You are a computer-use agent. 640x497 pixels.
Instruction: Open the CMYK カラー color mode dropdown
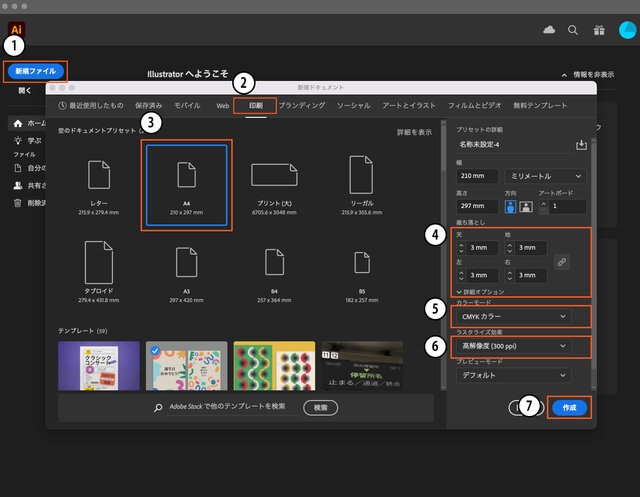point(514,316)
